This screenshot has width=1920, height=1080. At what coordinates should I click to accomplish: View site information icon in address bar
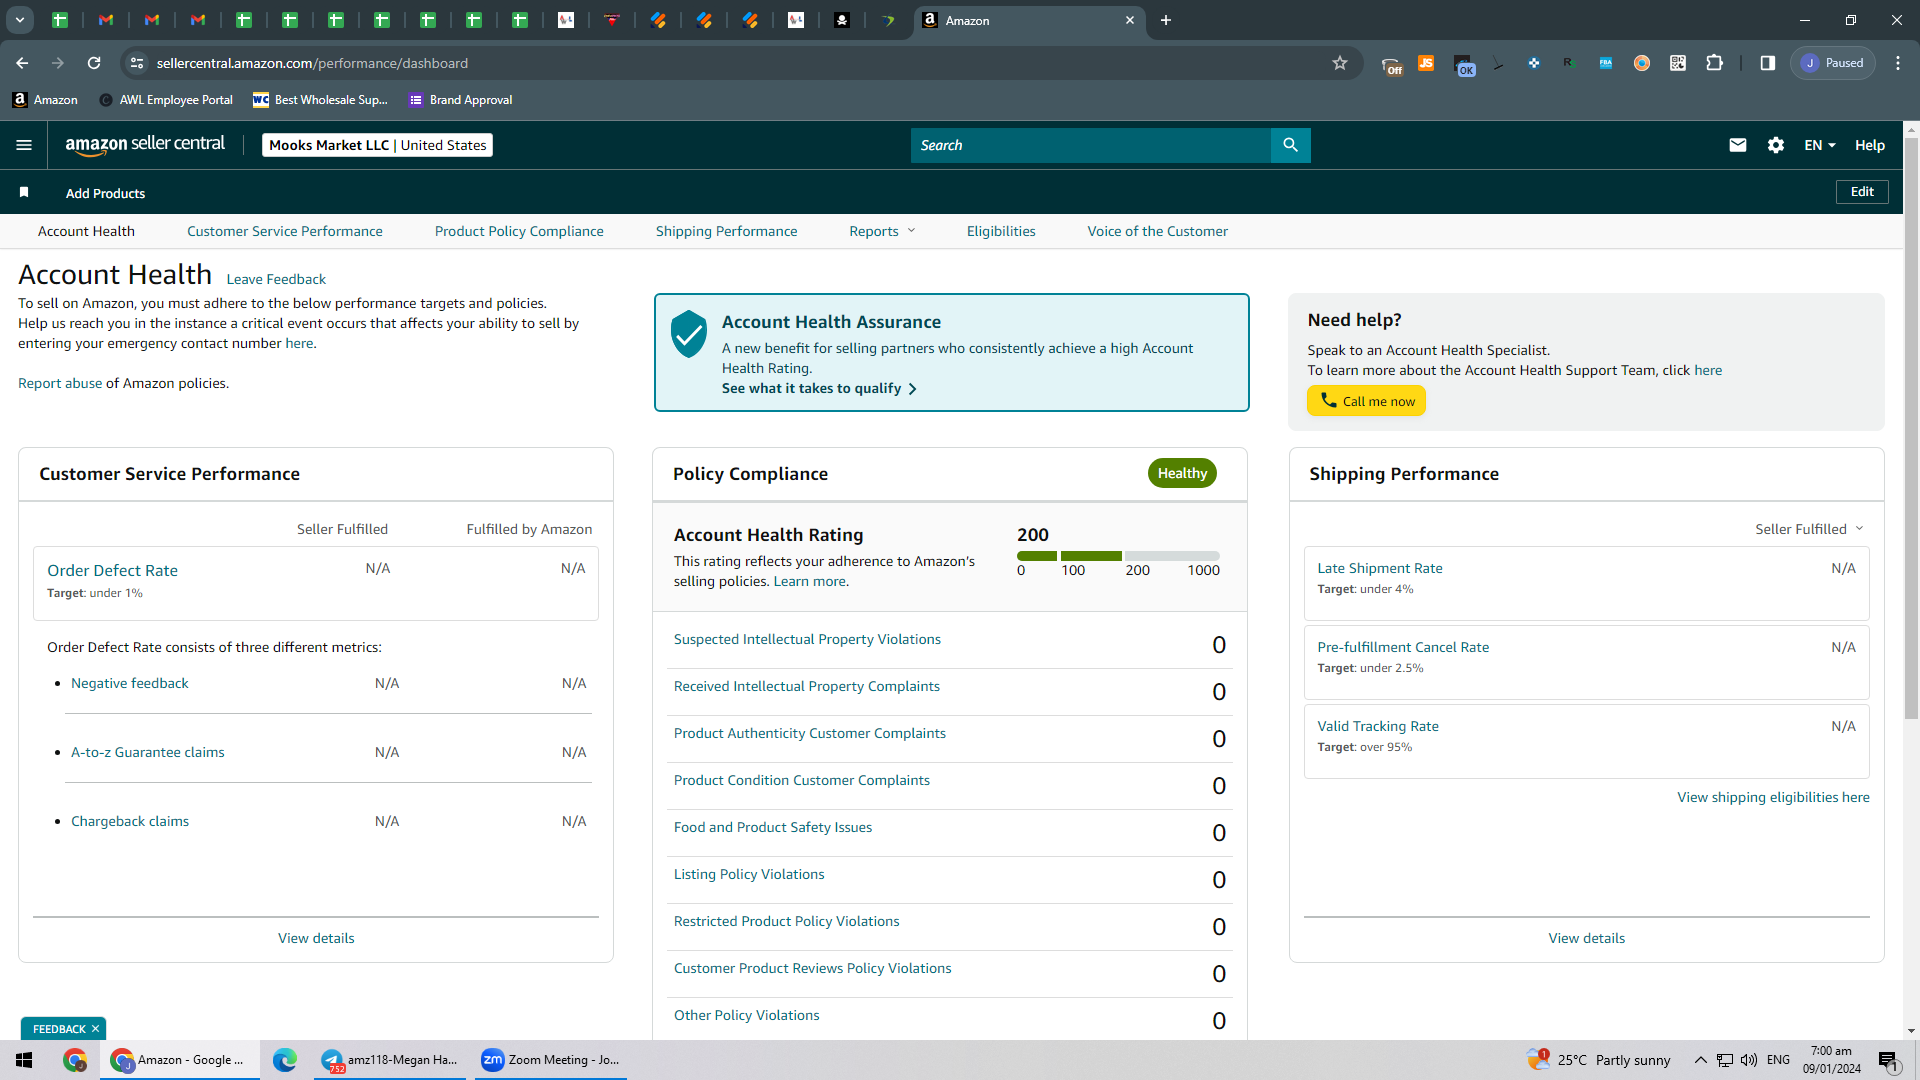137,63
